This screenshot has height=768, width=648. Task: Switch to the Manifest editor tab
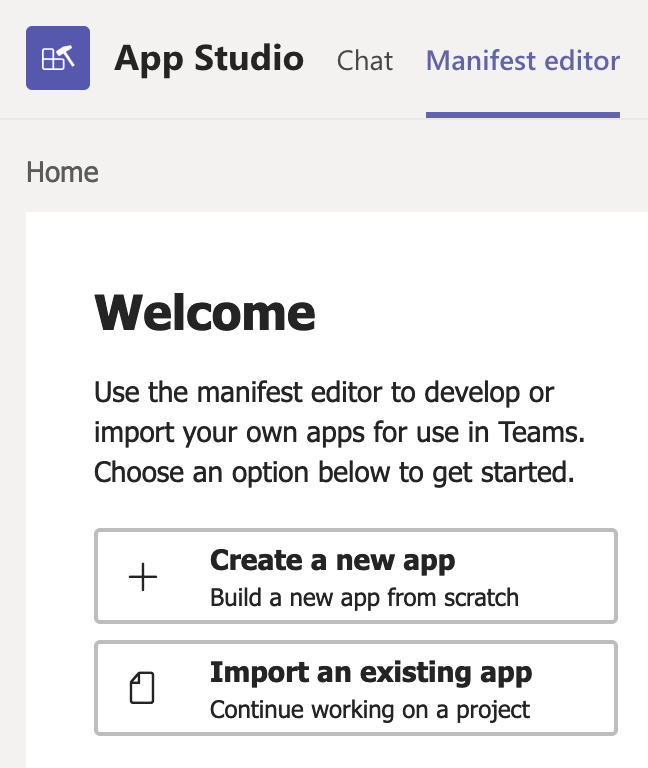click(x=523, y=61)
